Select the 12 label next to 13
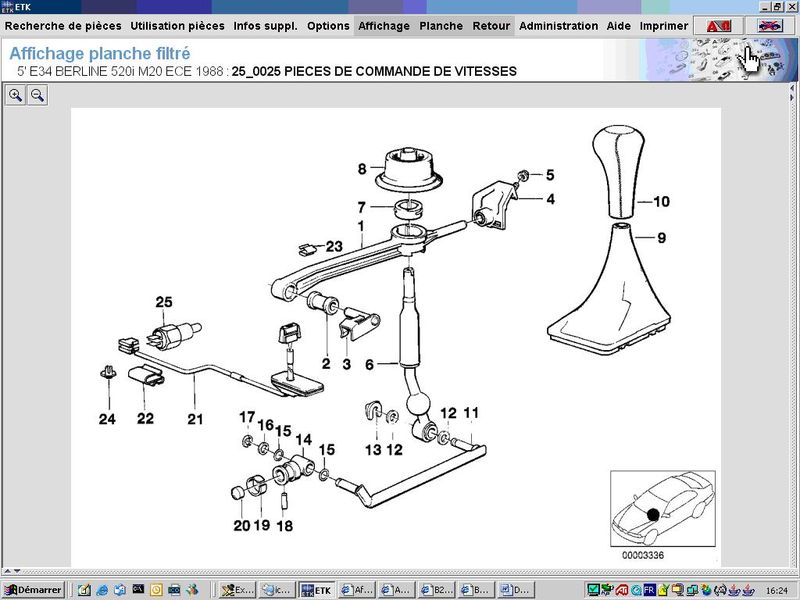 (394, 449)
